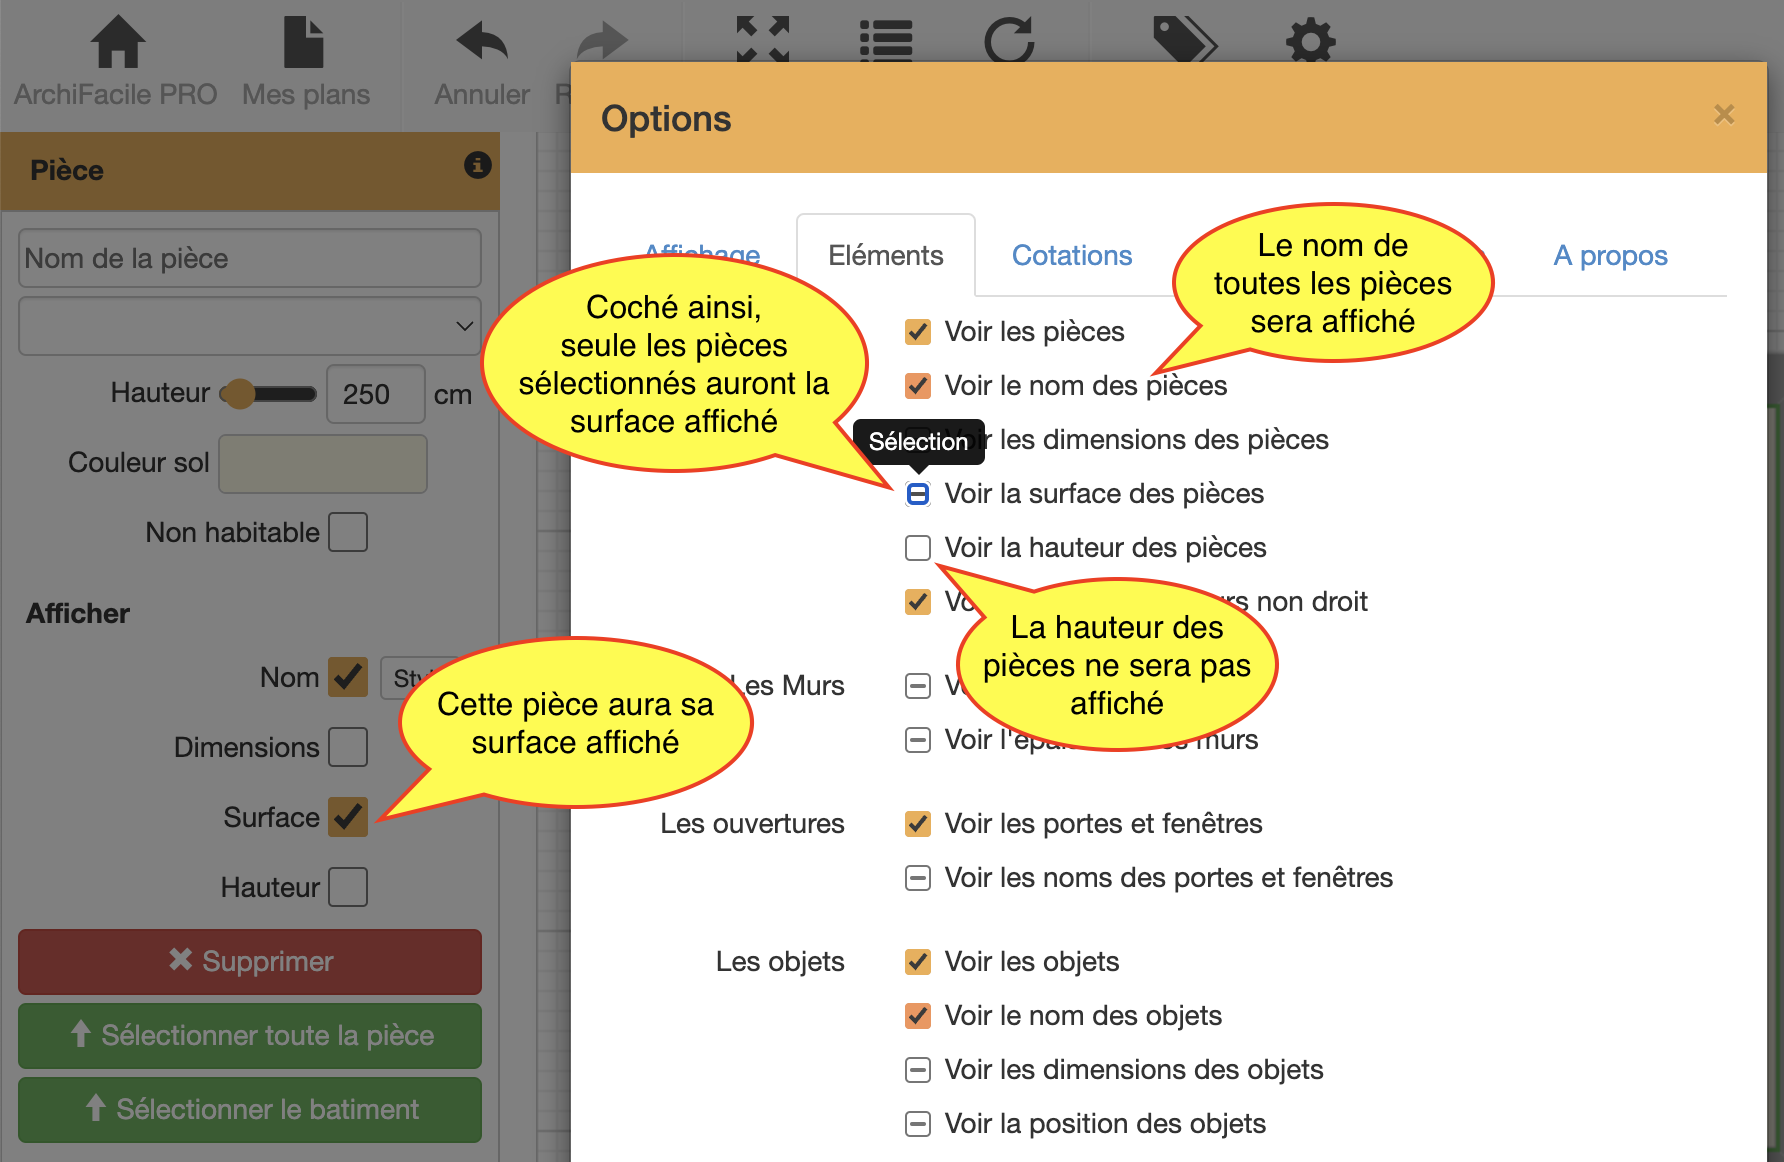Uncheck Voir le nom des pièces
The image size is (1784, 1162).
pyautogui.click(x=917, y=386)
